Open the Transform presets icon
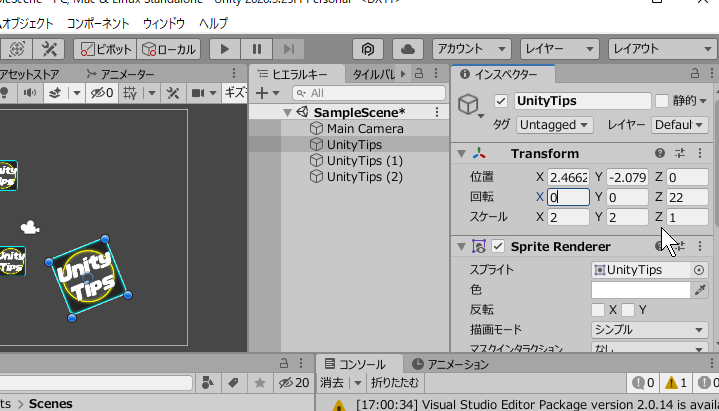Image resolution: width=719 pixels, height=411 pixels. [680, 153]
